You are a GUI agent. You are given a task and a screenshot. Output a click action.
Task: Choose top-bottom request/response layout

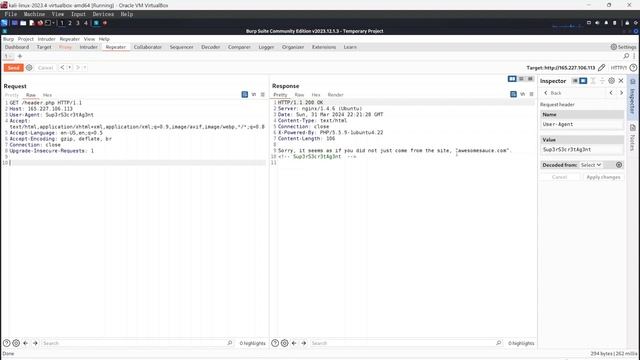tap(521, 79)
